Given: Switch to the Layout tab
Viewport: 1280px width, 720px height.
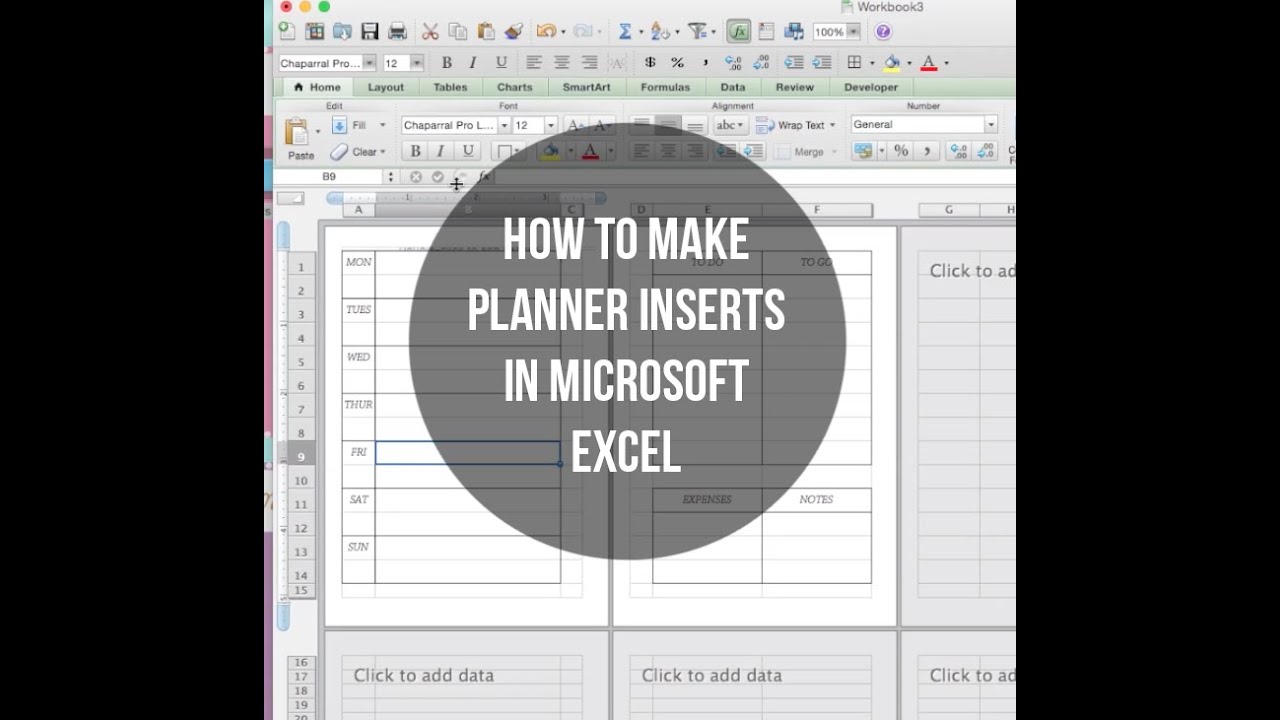Looking at the screenshot, I should pos(386,87).
